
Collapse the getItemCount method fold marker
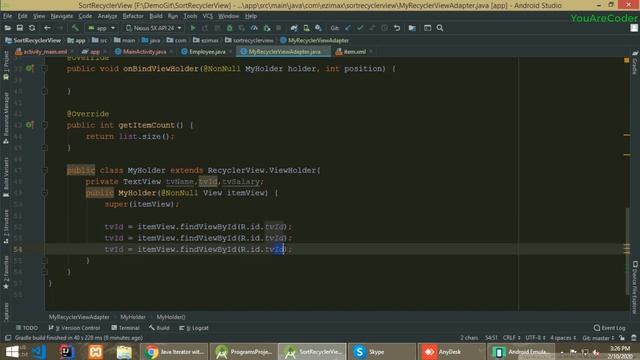point(44,124)
